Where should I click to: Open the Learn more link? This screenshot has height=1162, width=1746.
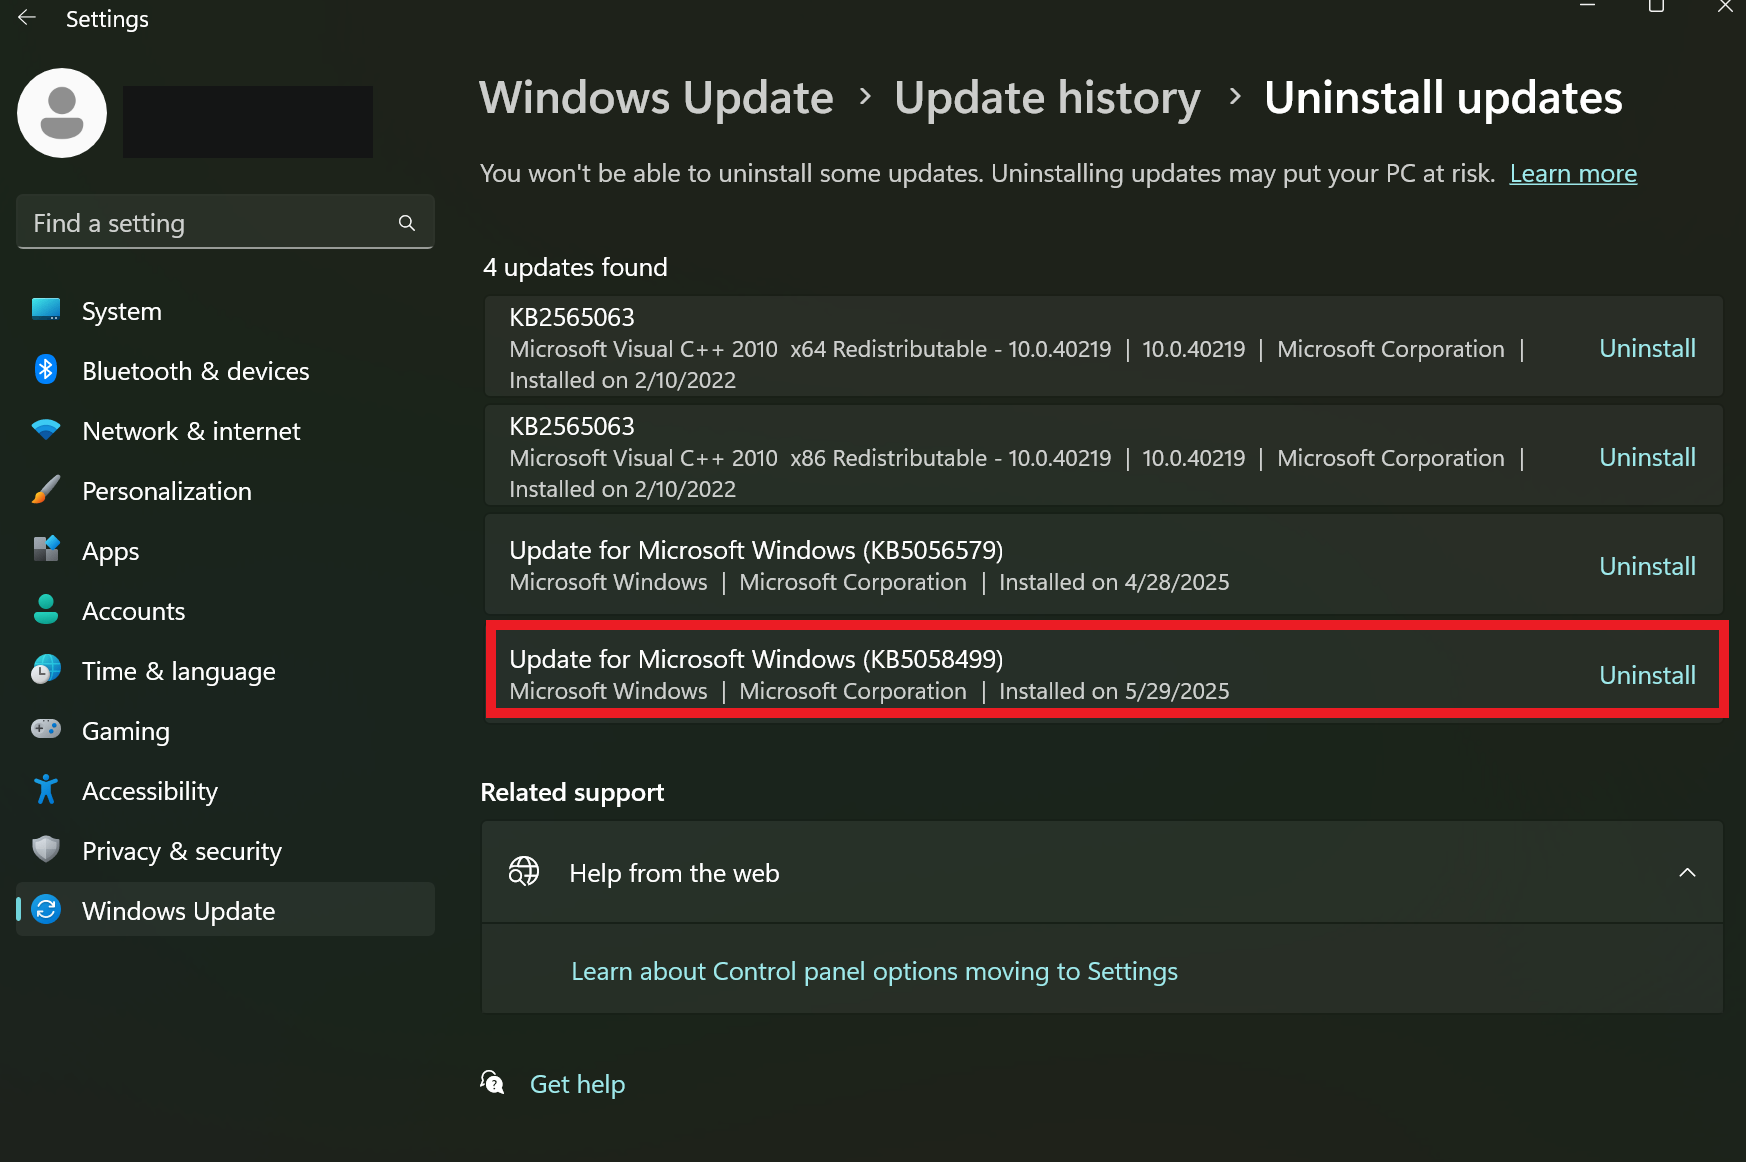pyautogui.click(x=1572, y=174)
